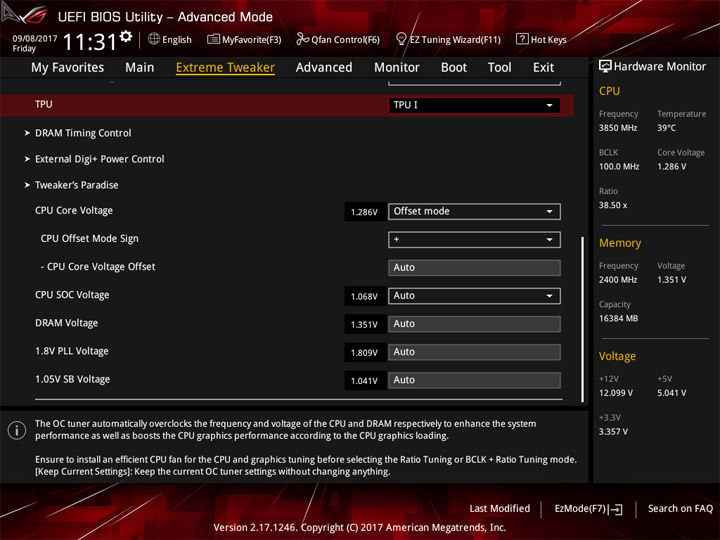Click the globe language icon
Image resolution: width=720 pixels, height=540 pixels.
point(154,39)
